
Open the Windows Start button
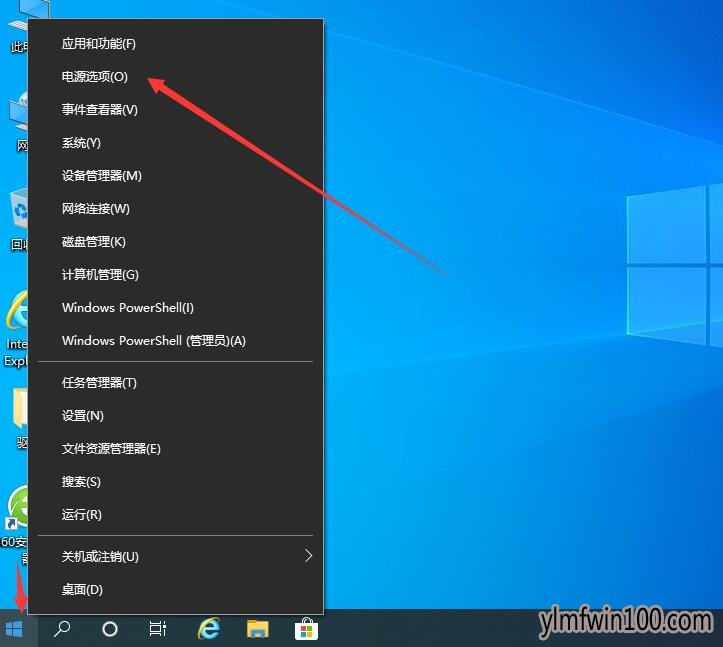click(14, 629)
